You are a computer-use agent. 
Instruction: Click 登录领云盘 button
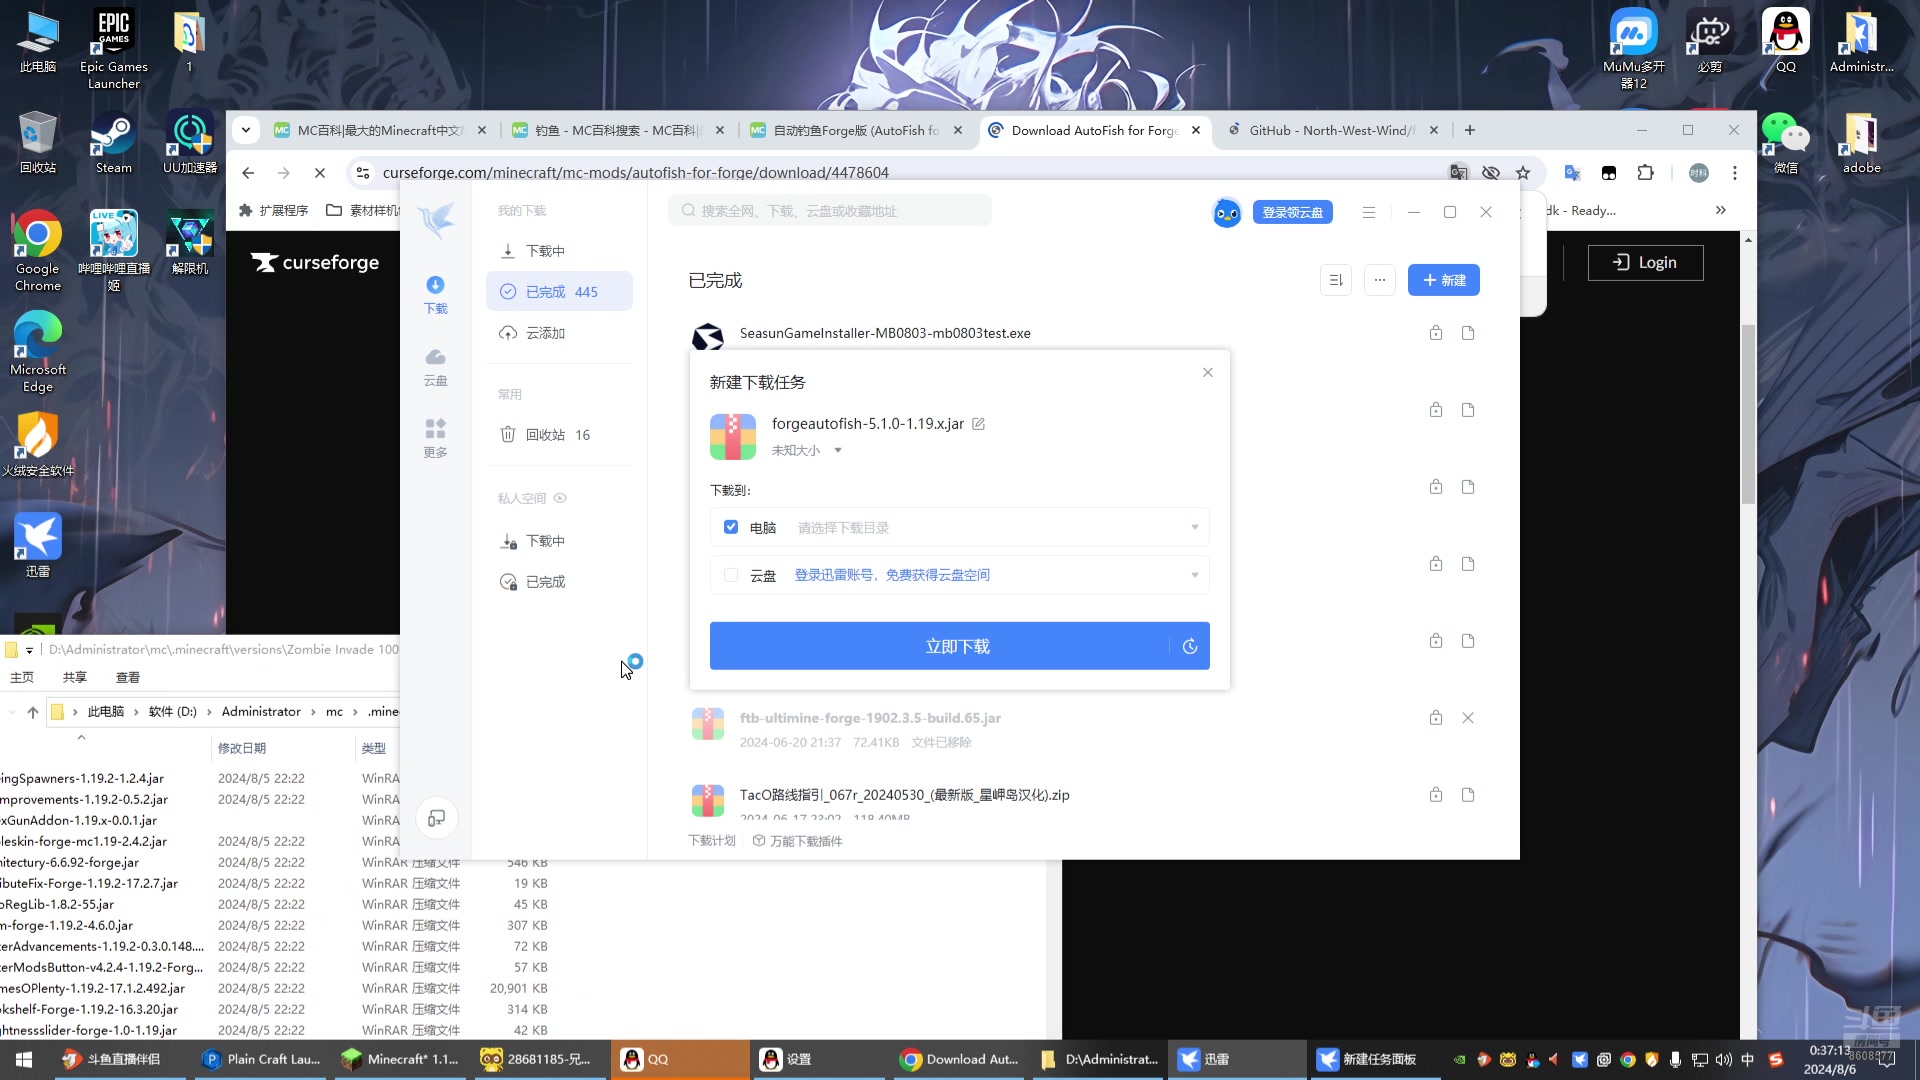tap(1292, 212)
